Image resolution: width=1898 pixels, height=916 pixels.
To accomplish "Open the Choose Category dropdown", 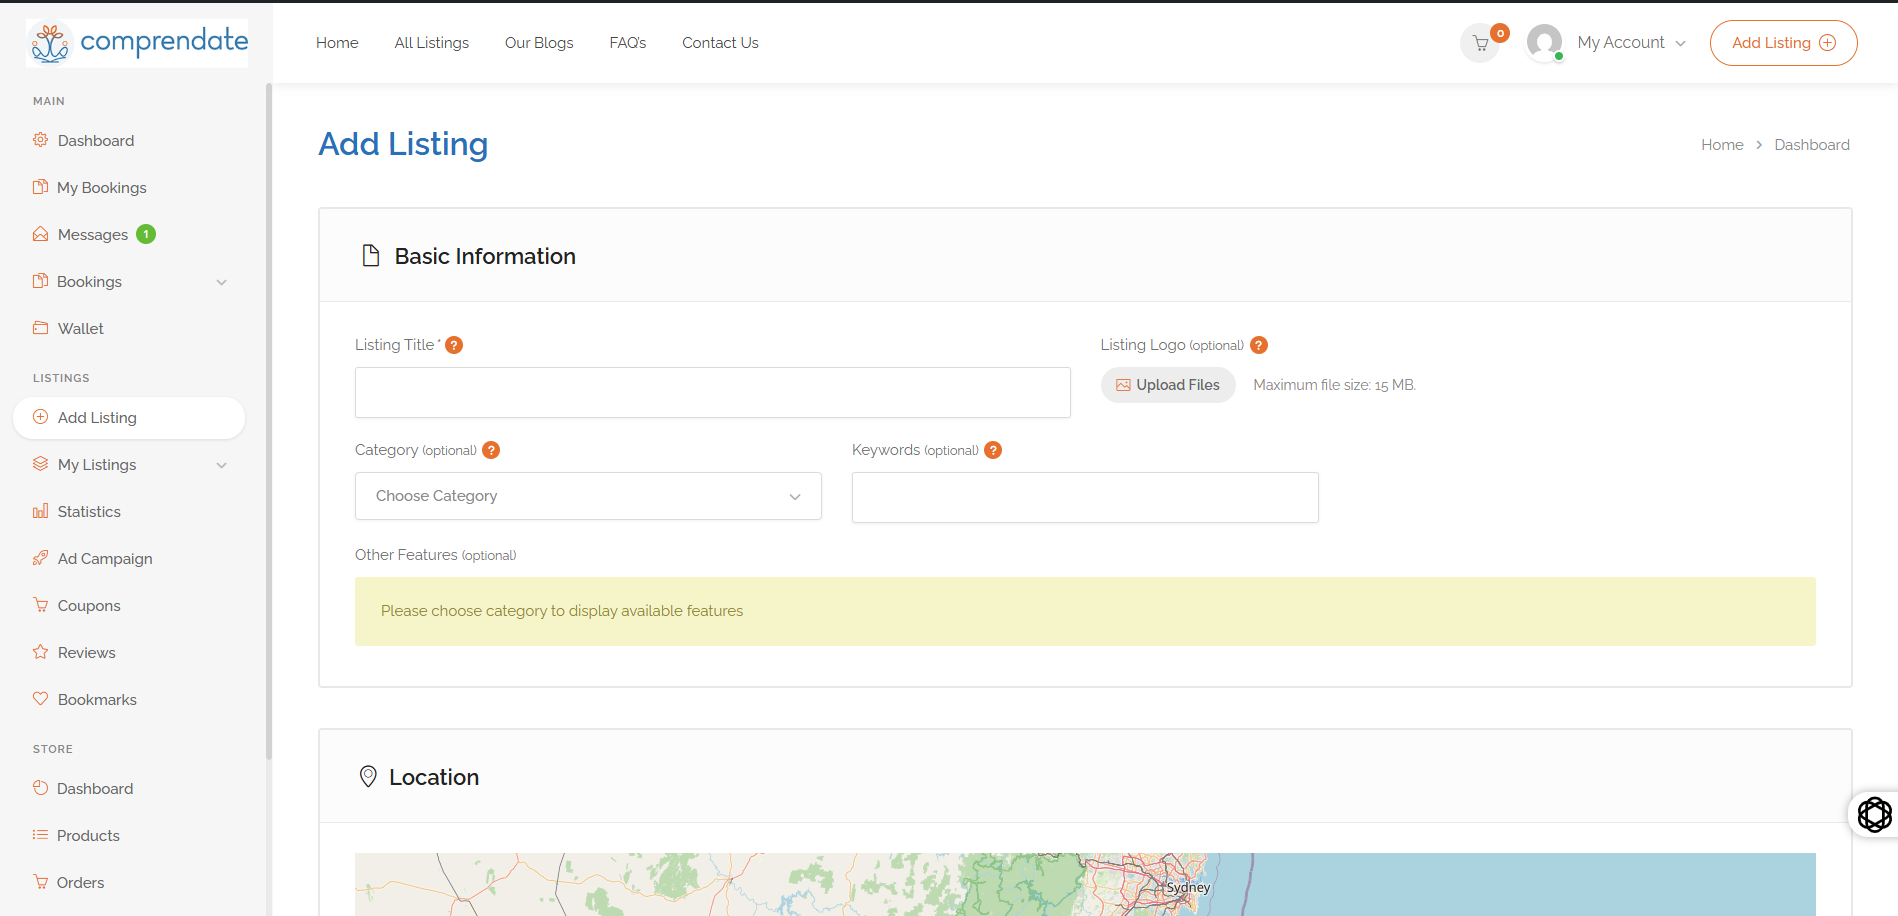I will point(588,496).
